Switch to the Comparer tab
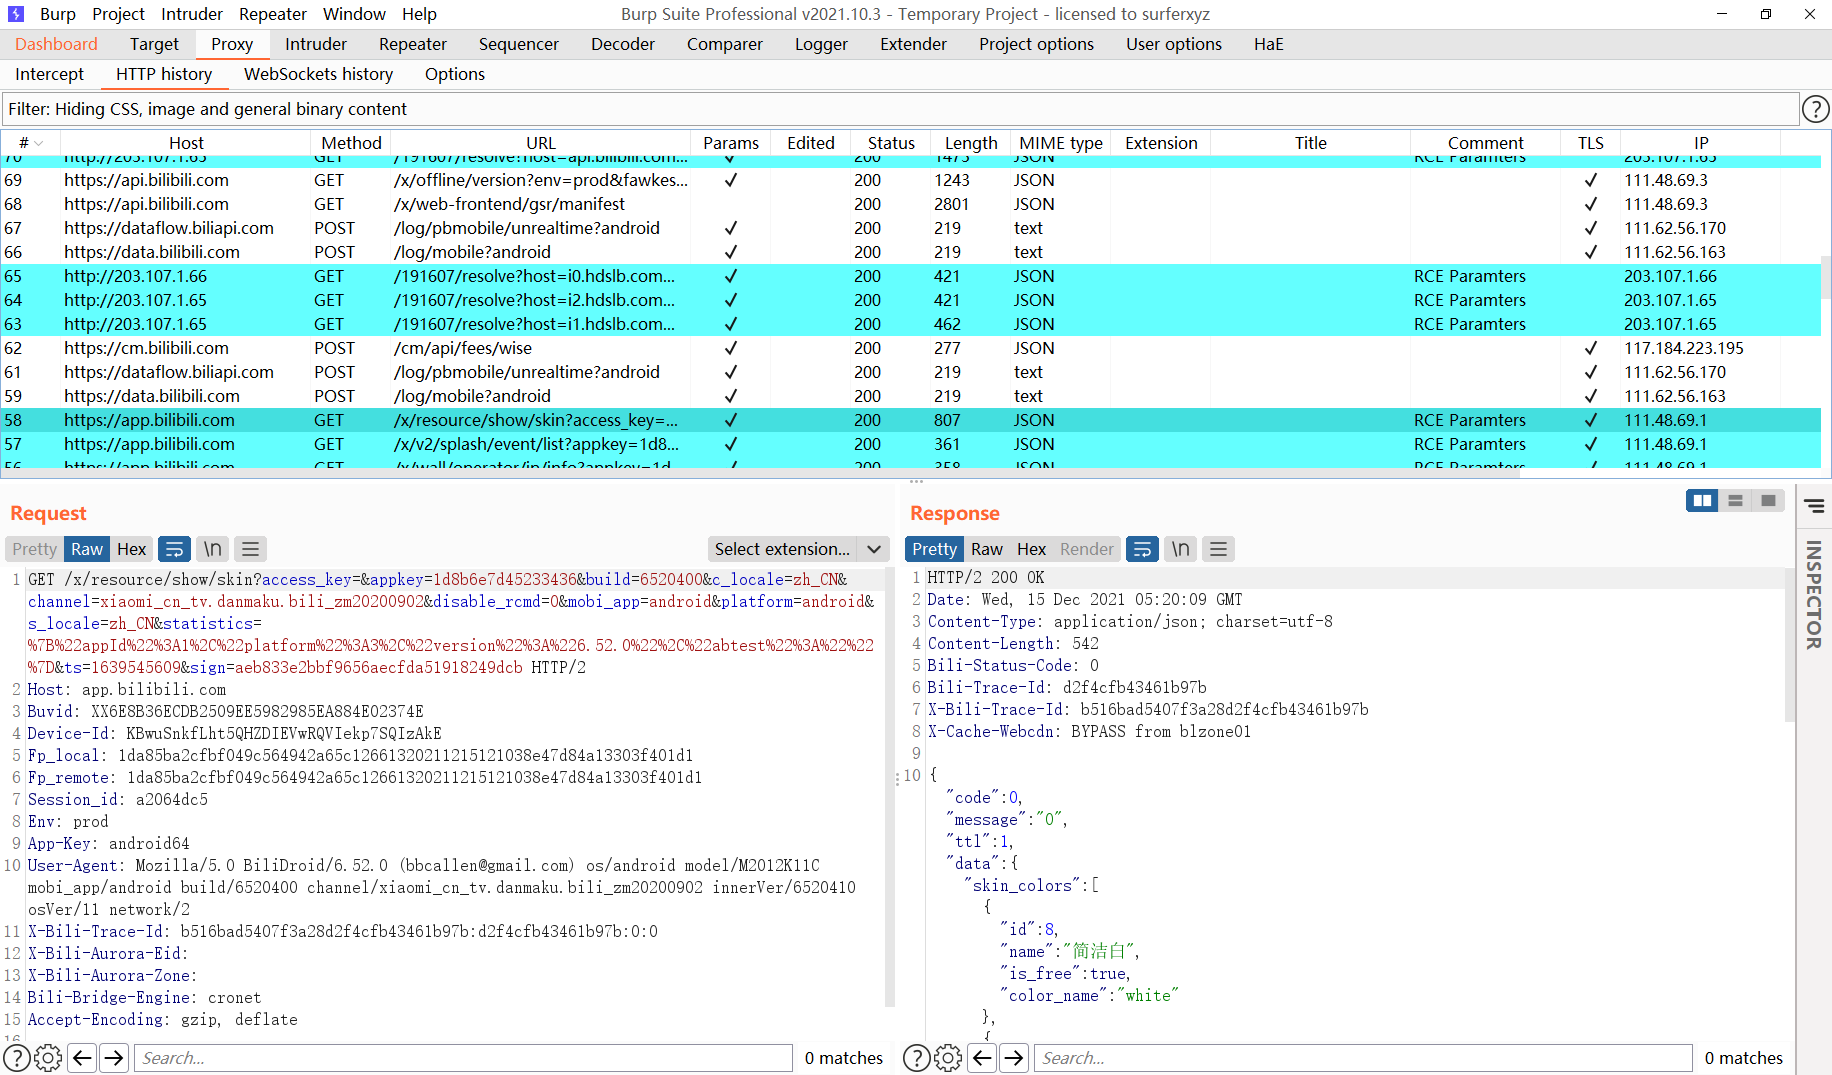This screenshot has height=1075, width=1832. [725, 44]
